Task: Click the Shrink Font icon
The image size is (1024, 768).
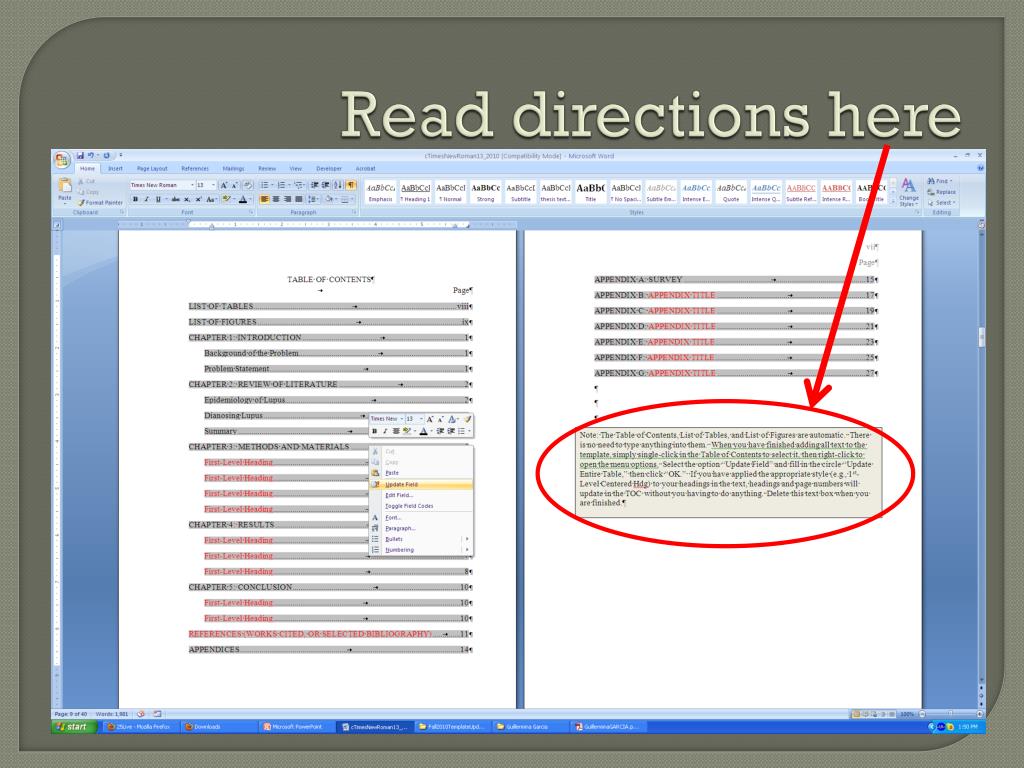Action: click(234, 185)
